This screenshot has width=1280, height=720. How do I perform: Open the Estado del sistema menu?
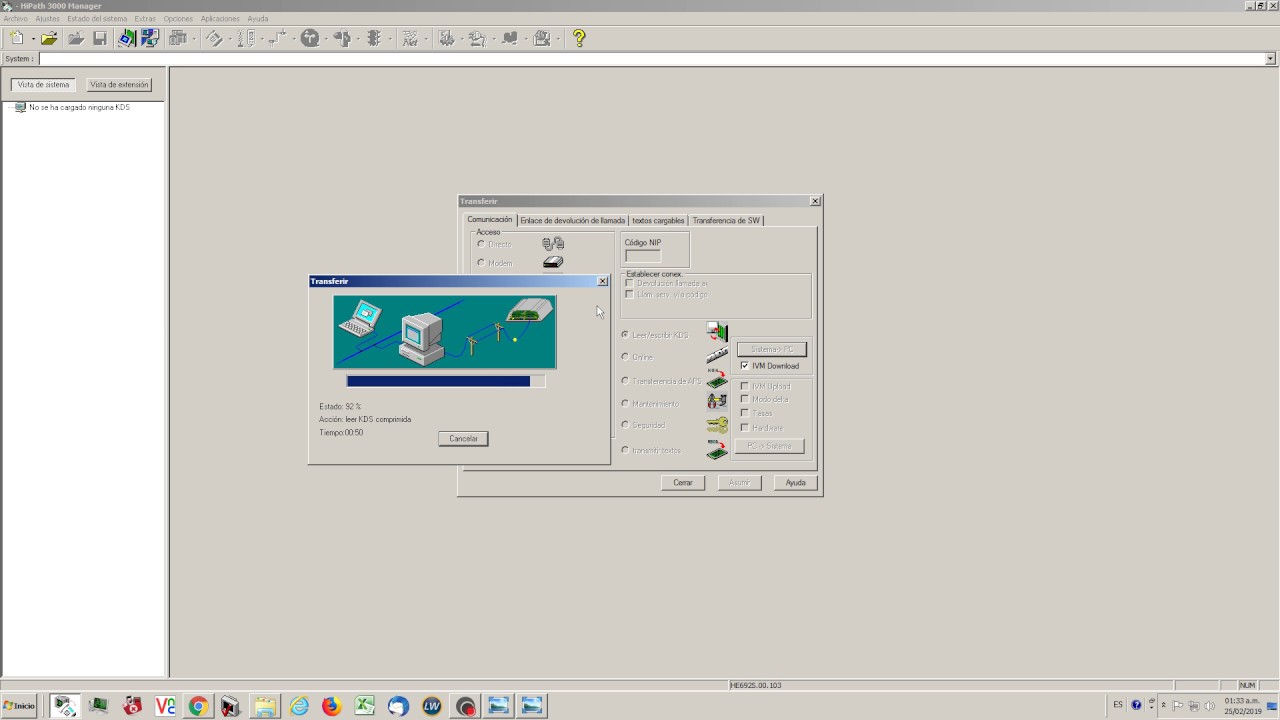coord(97,19)
